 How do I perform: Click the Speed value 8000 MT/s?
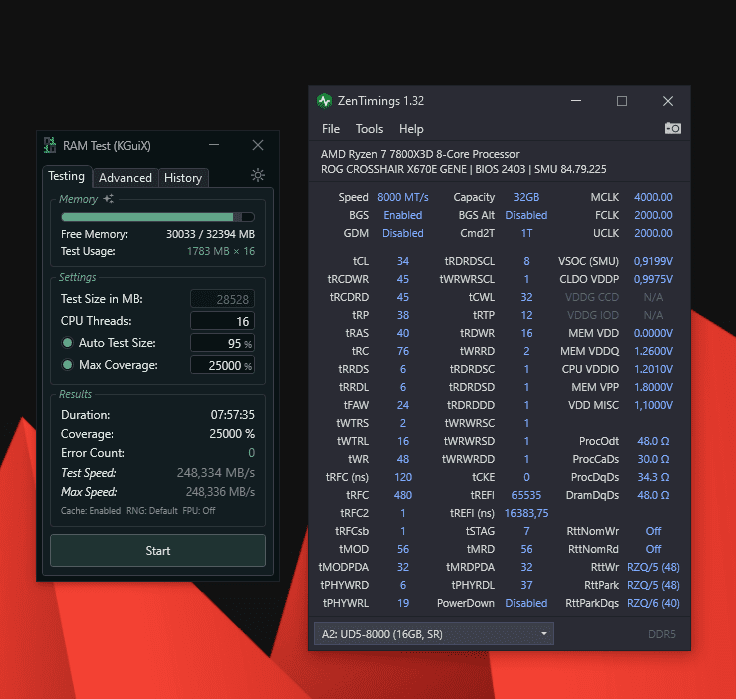pyautogui.click(x=403, y=197)
